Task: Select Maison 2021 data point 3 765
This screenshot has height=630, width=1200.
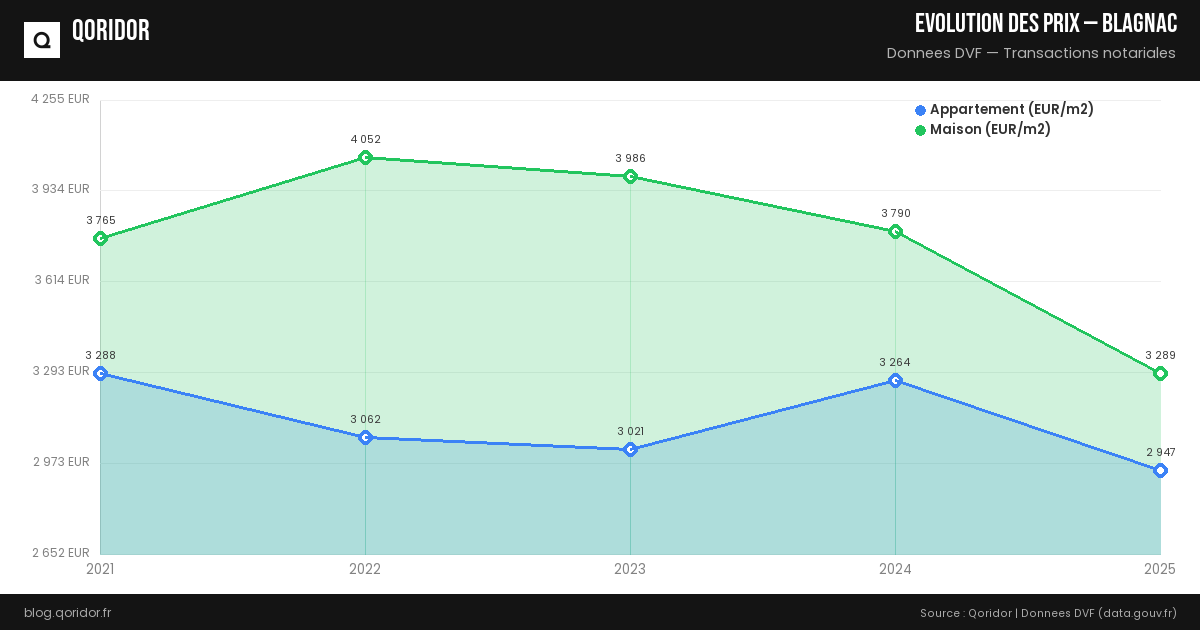Action: 100,238
